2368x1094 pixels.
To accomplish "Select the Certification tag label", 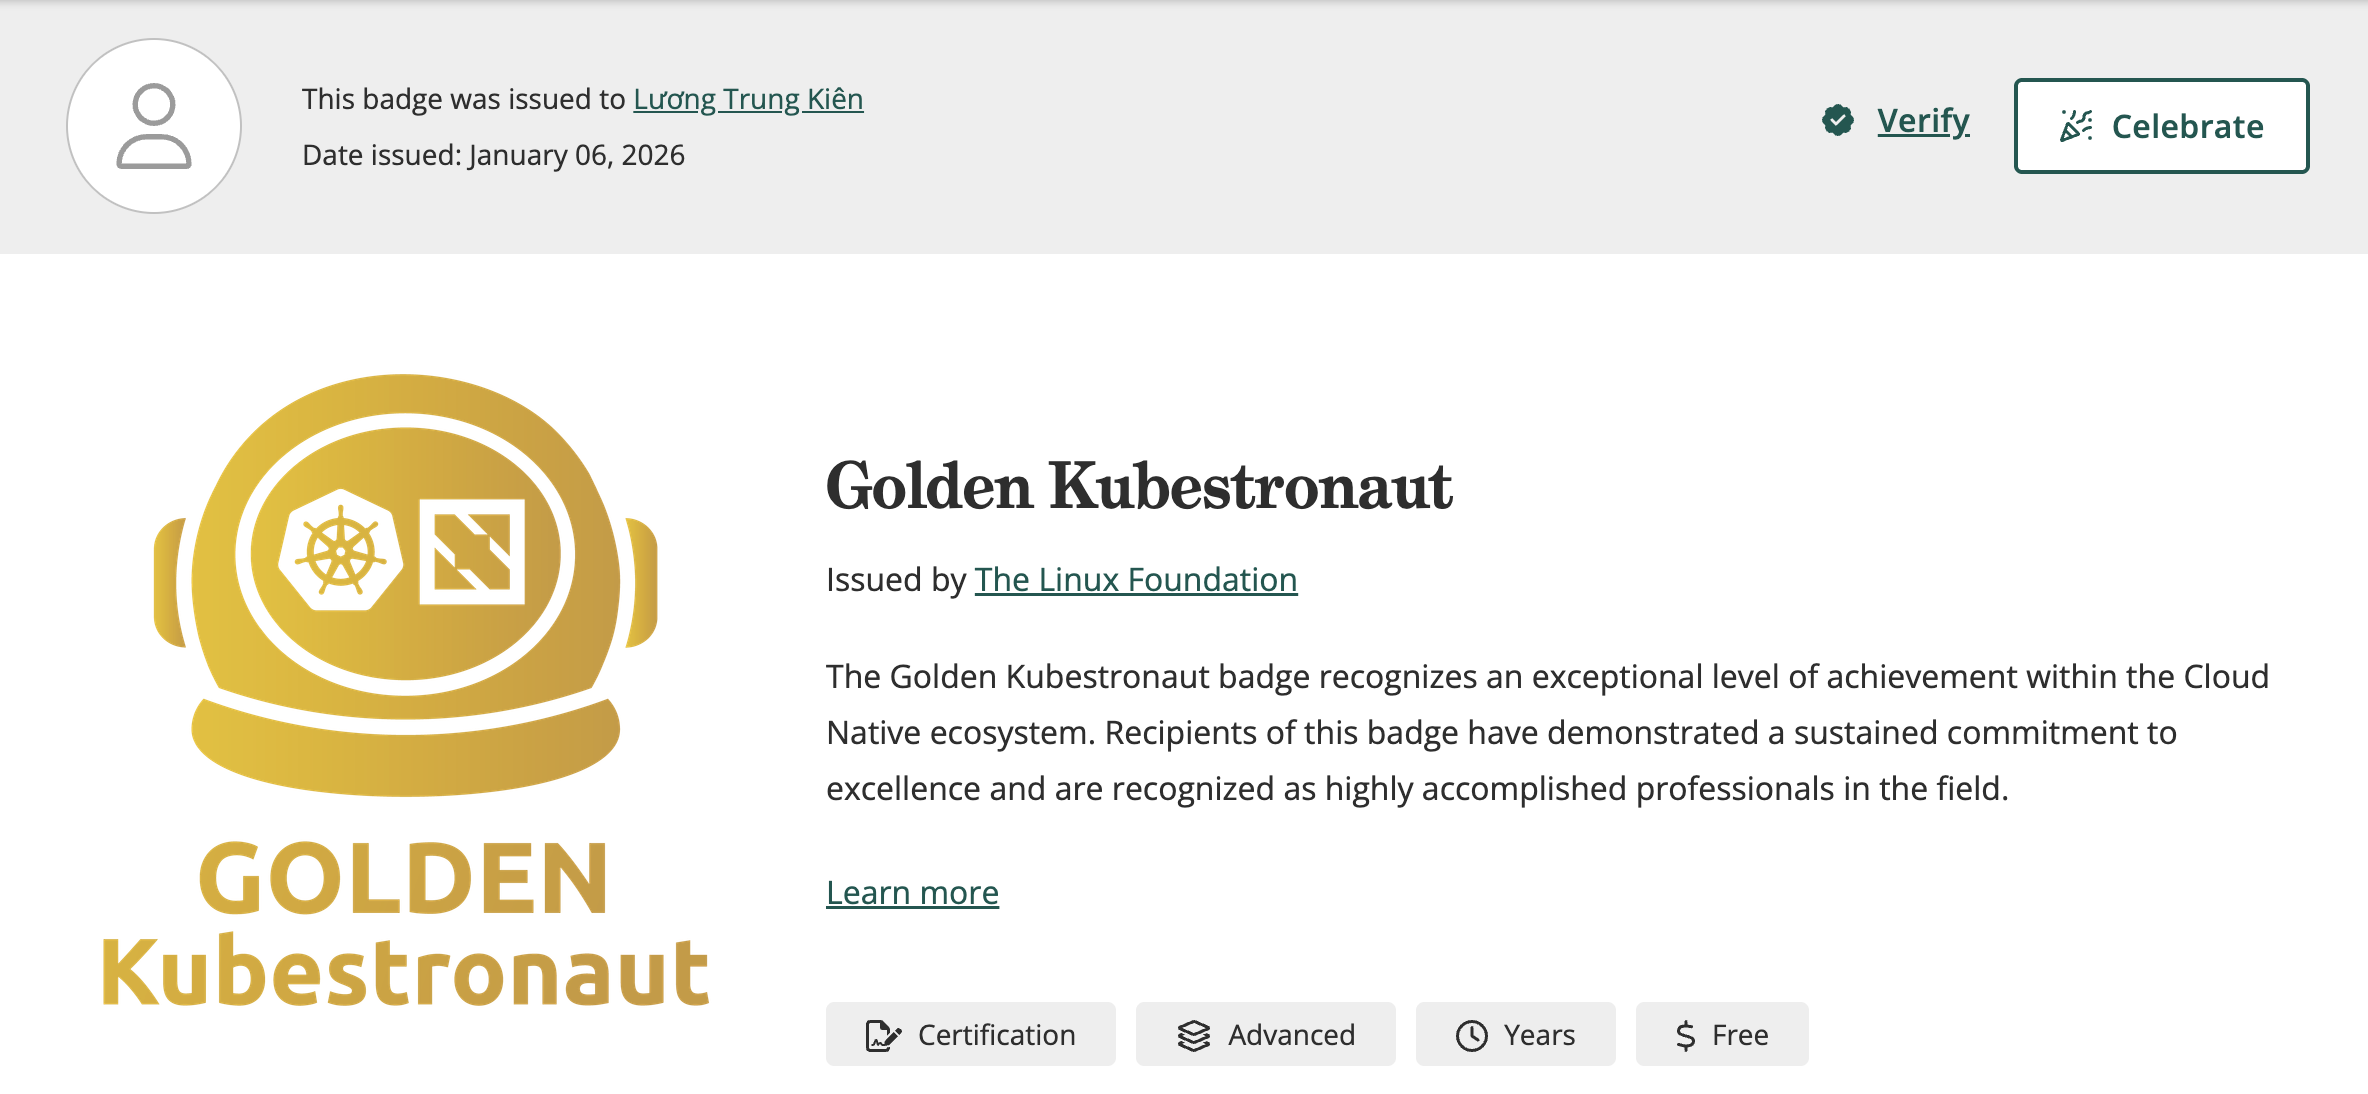I will [996, 1035].
